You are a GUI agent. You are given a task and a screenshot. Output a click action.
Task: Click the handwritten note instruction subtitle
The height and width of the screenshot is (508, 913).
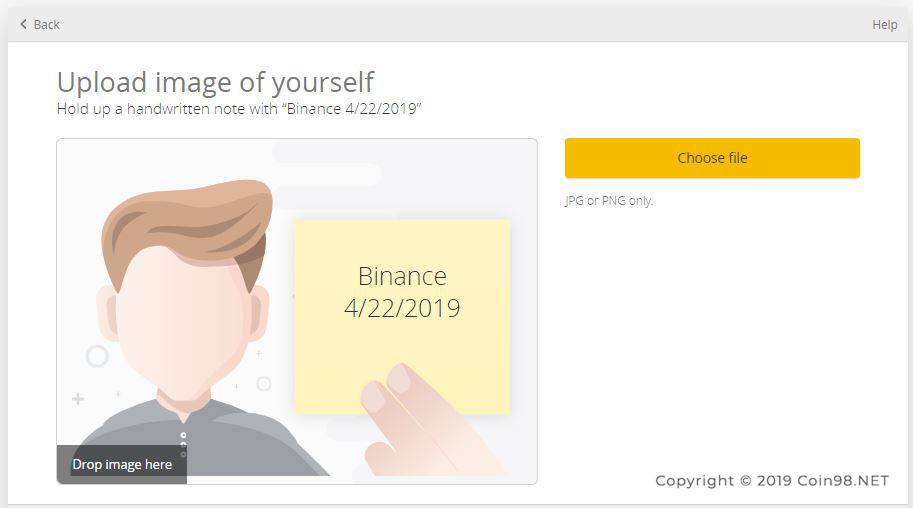click(x=239, y=109)
